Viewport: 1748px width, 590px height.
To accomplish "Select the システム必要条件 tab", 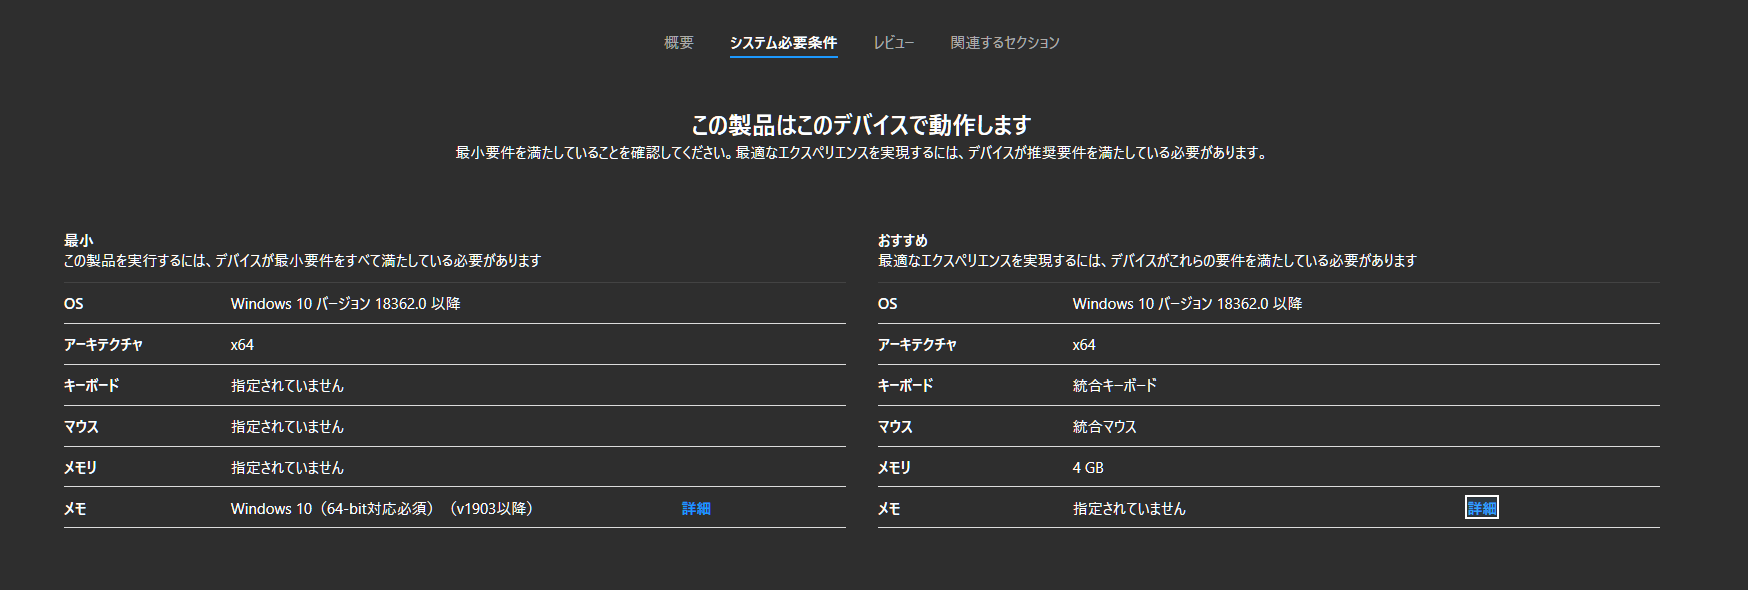I will pyautogui.click(x=783, y=42).
